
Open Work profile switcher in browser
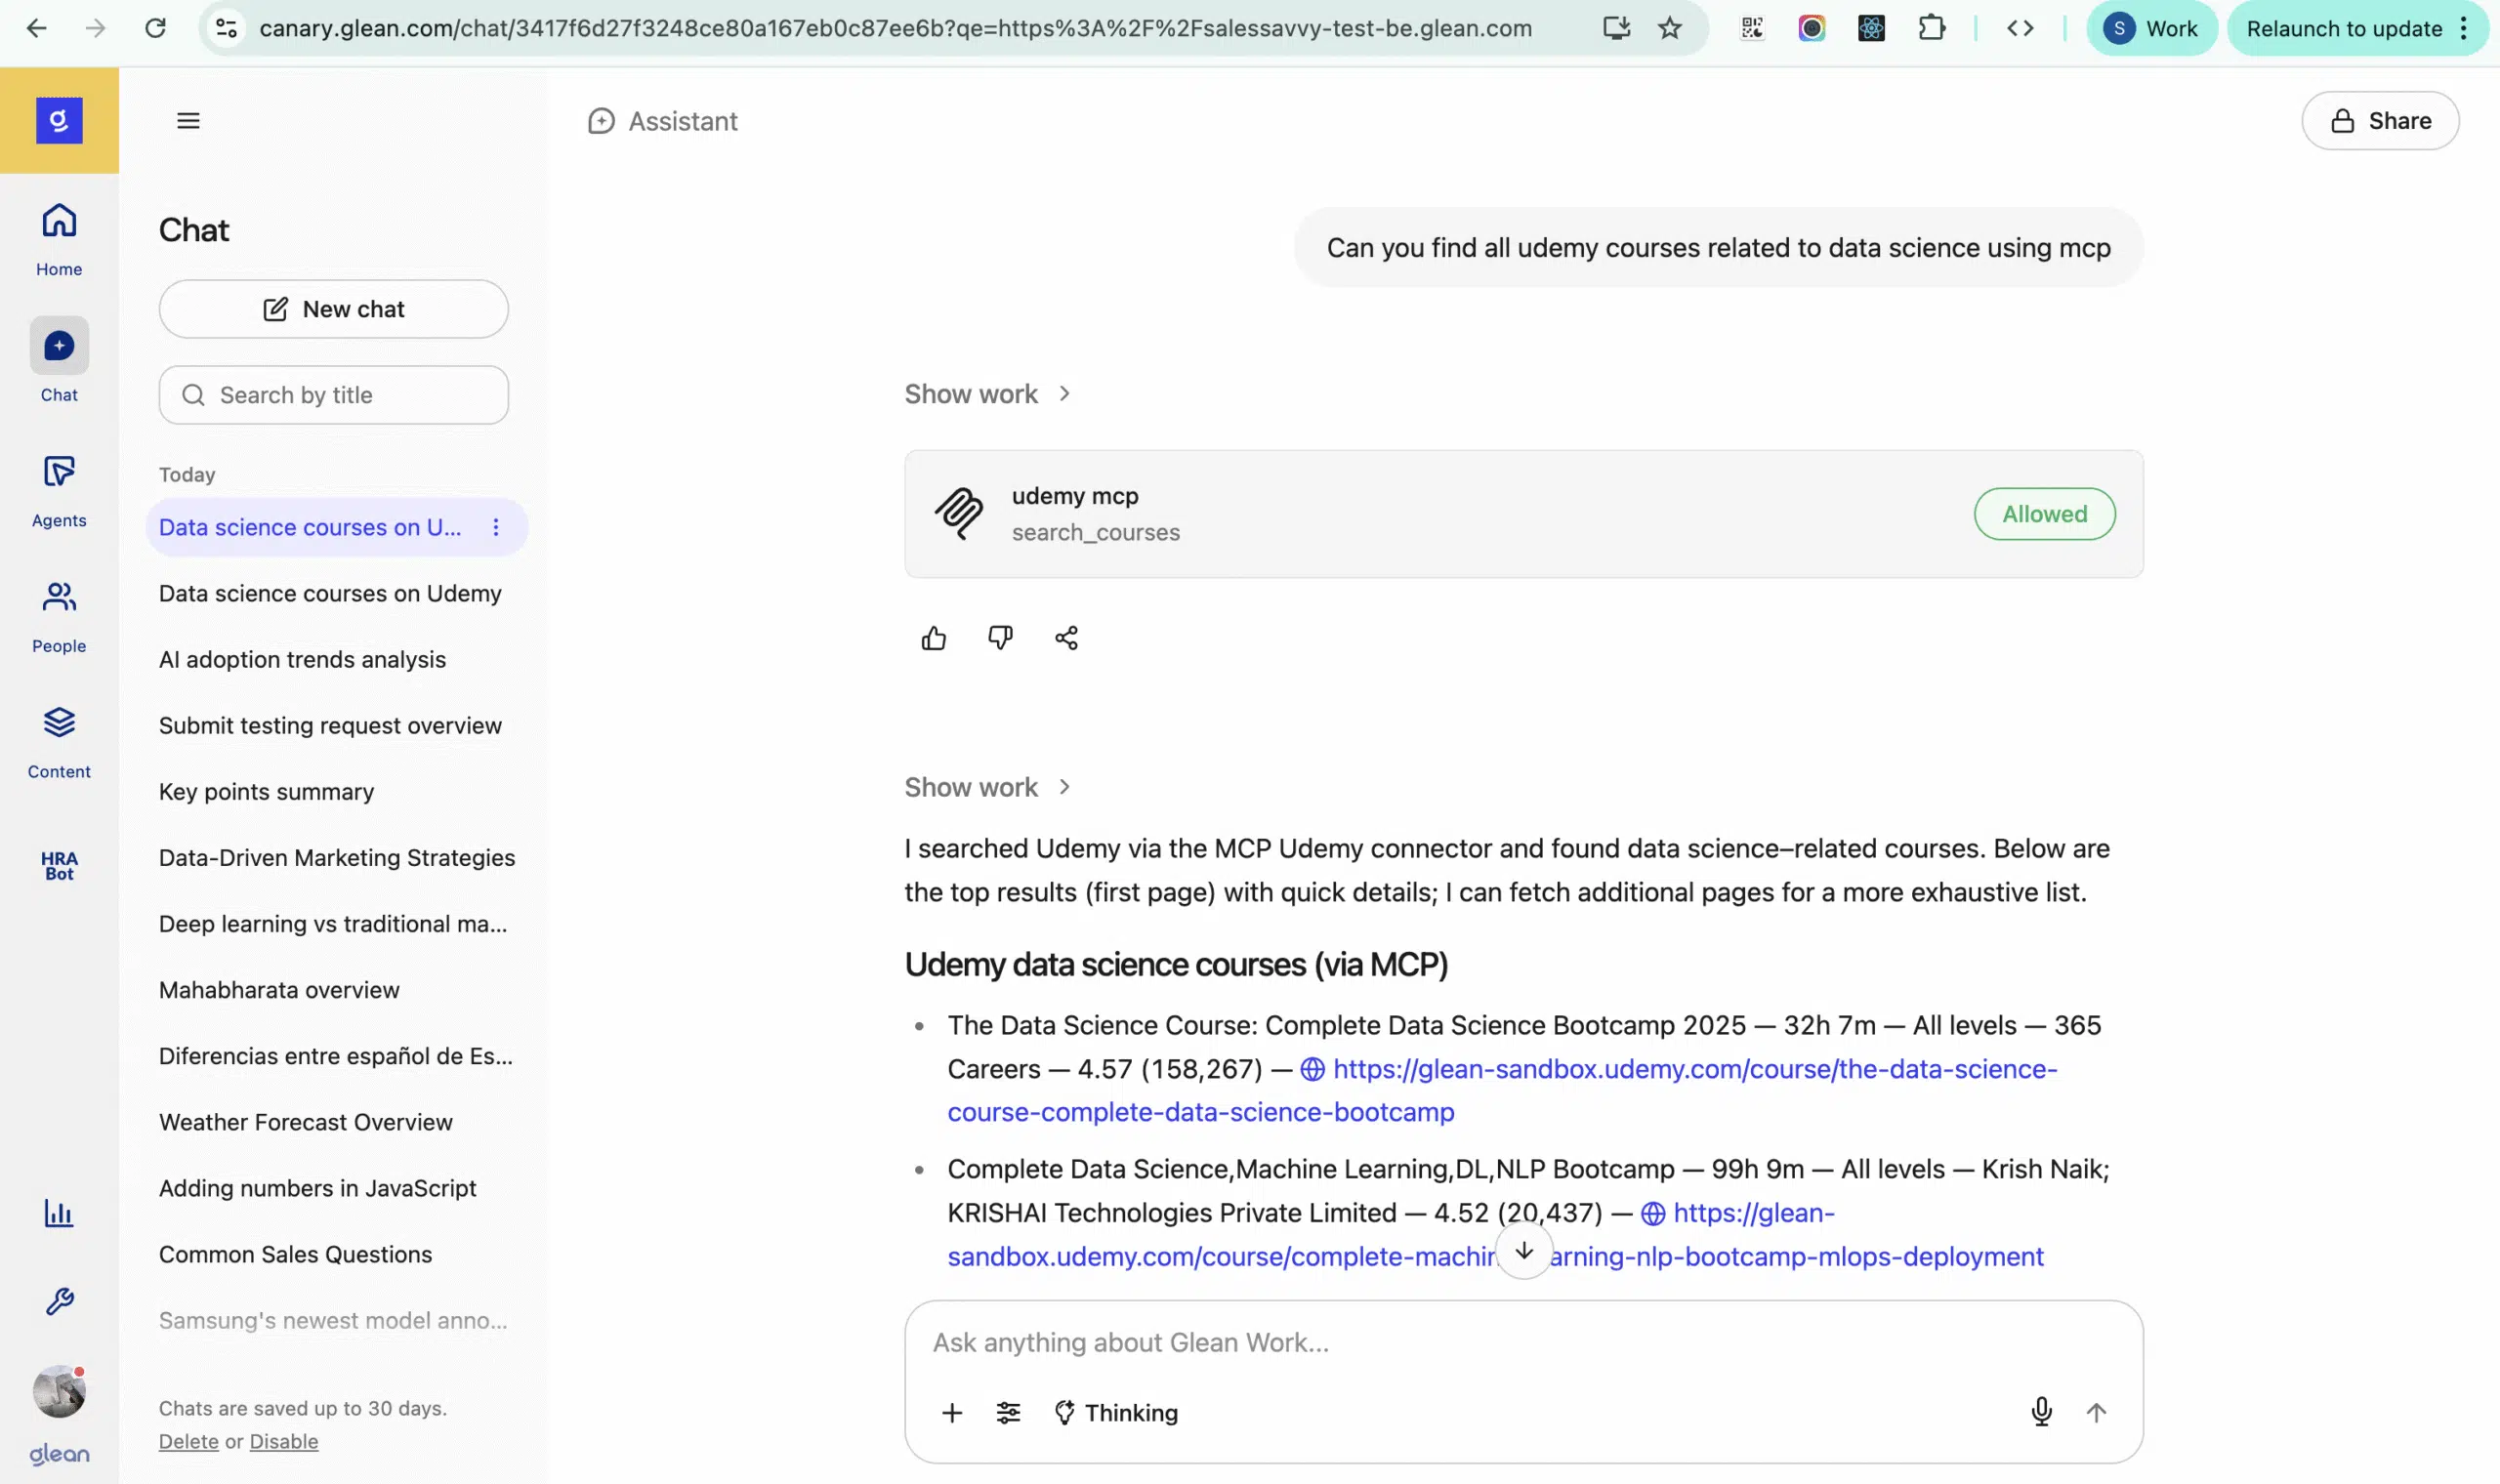coord(2151,28)
